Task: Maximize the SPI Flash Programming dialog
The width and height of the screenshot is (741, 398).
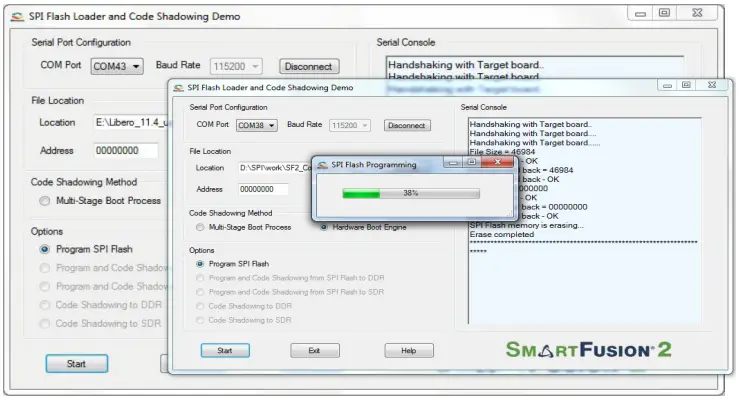Action: point(471,162)
